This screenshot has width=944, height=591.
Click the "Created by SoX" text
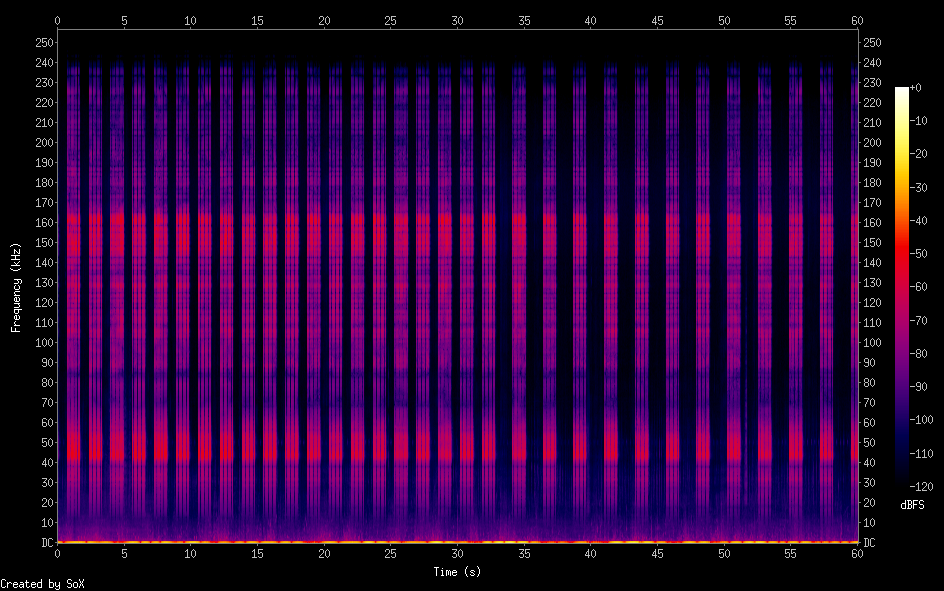(34, 583)
